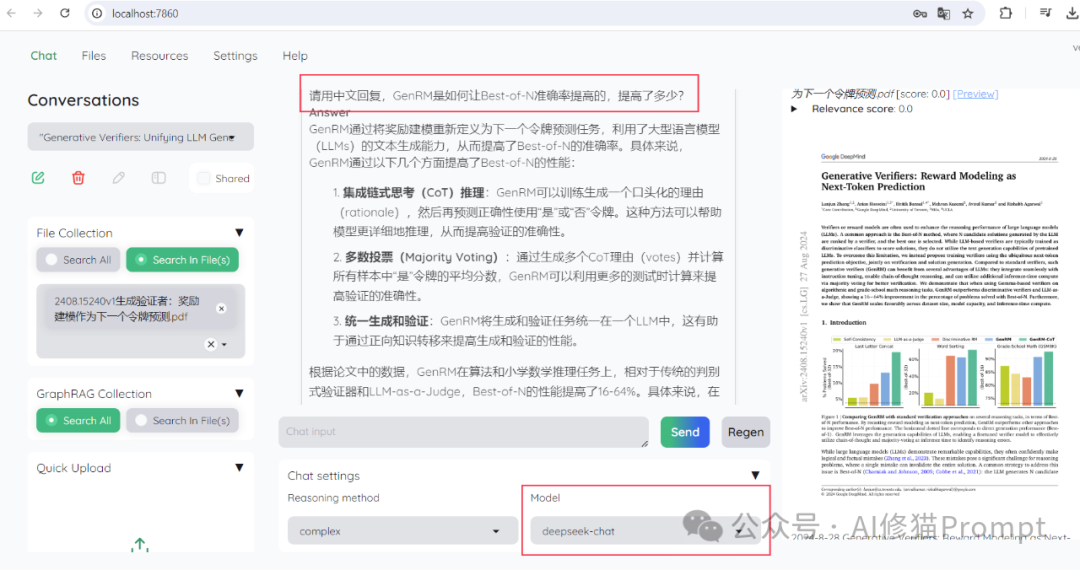The height and width of the screenshot is (570, 1080).
Task: Click the green Send button
Action: pyautogui.click(x=685, y=432)
